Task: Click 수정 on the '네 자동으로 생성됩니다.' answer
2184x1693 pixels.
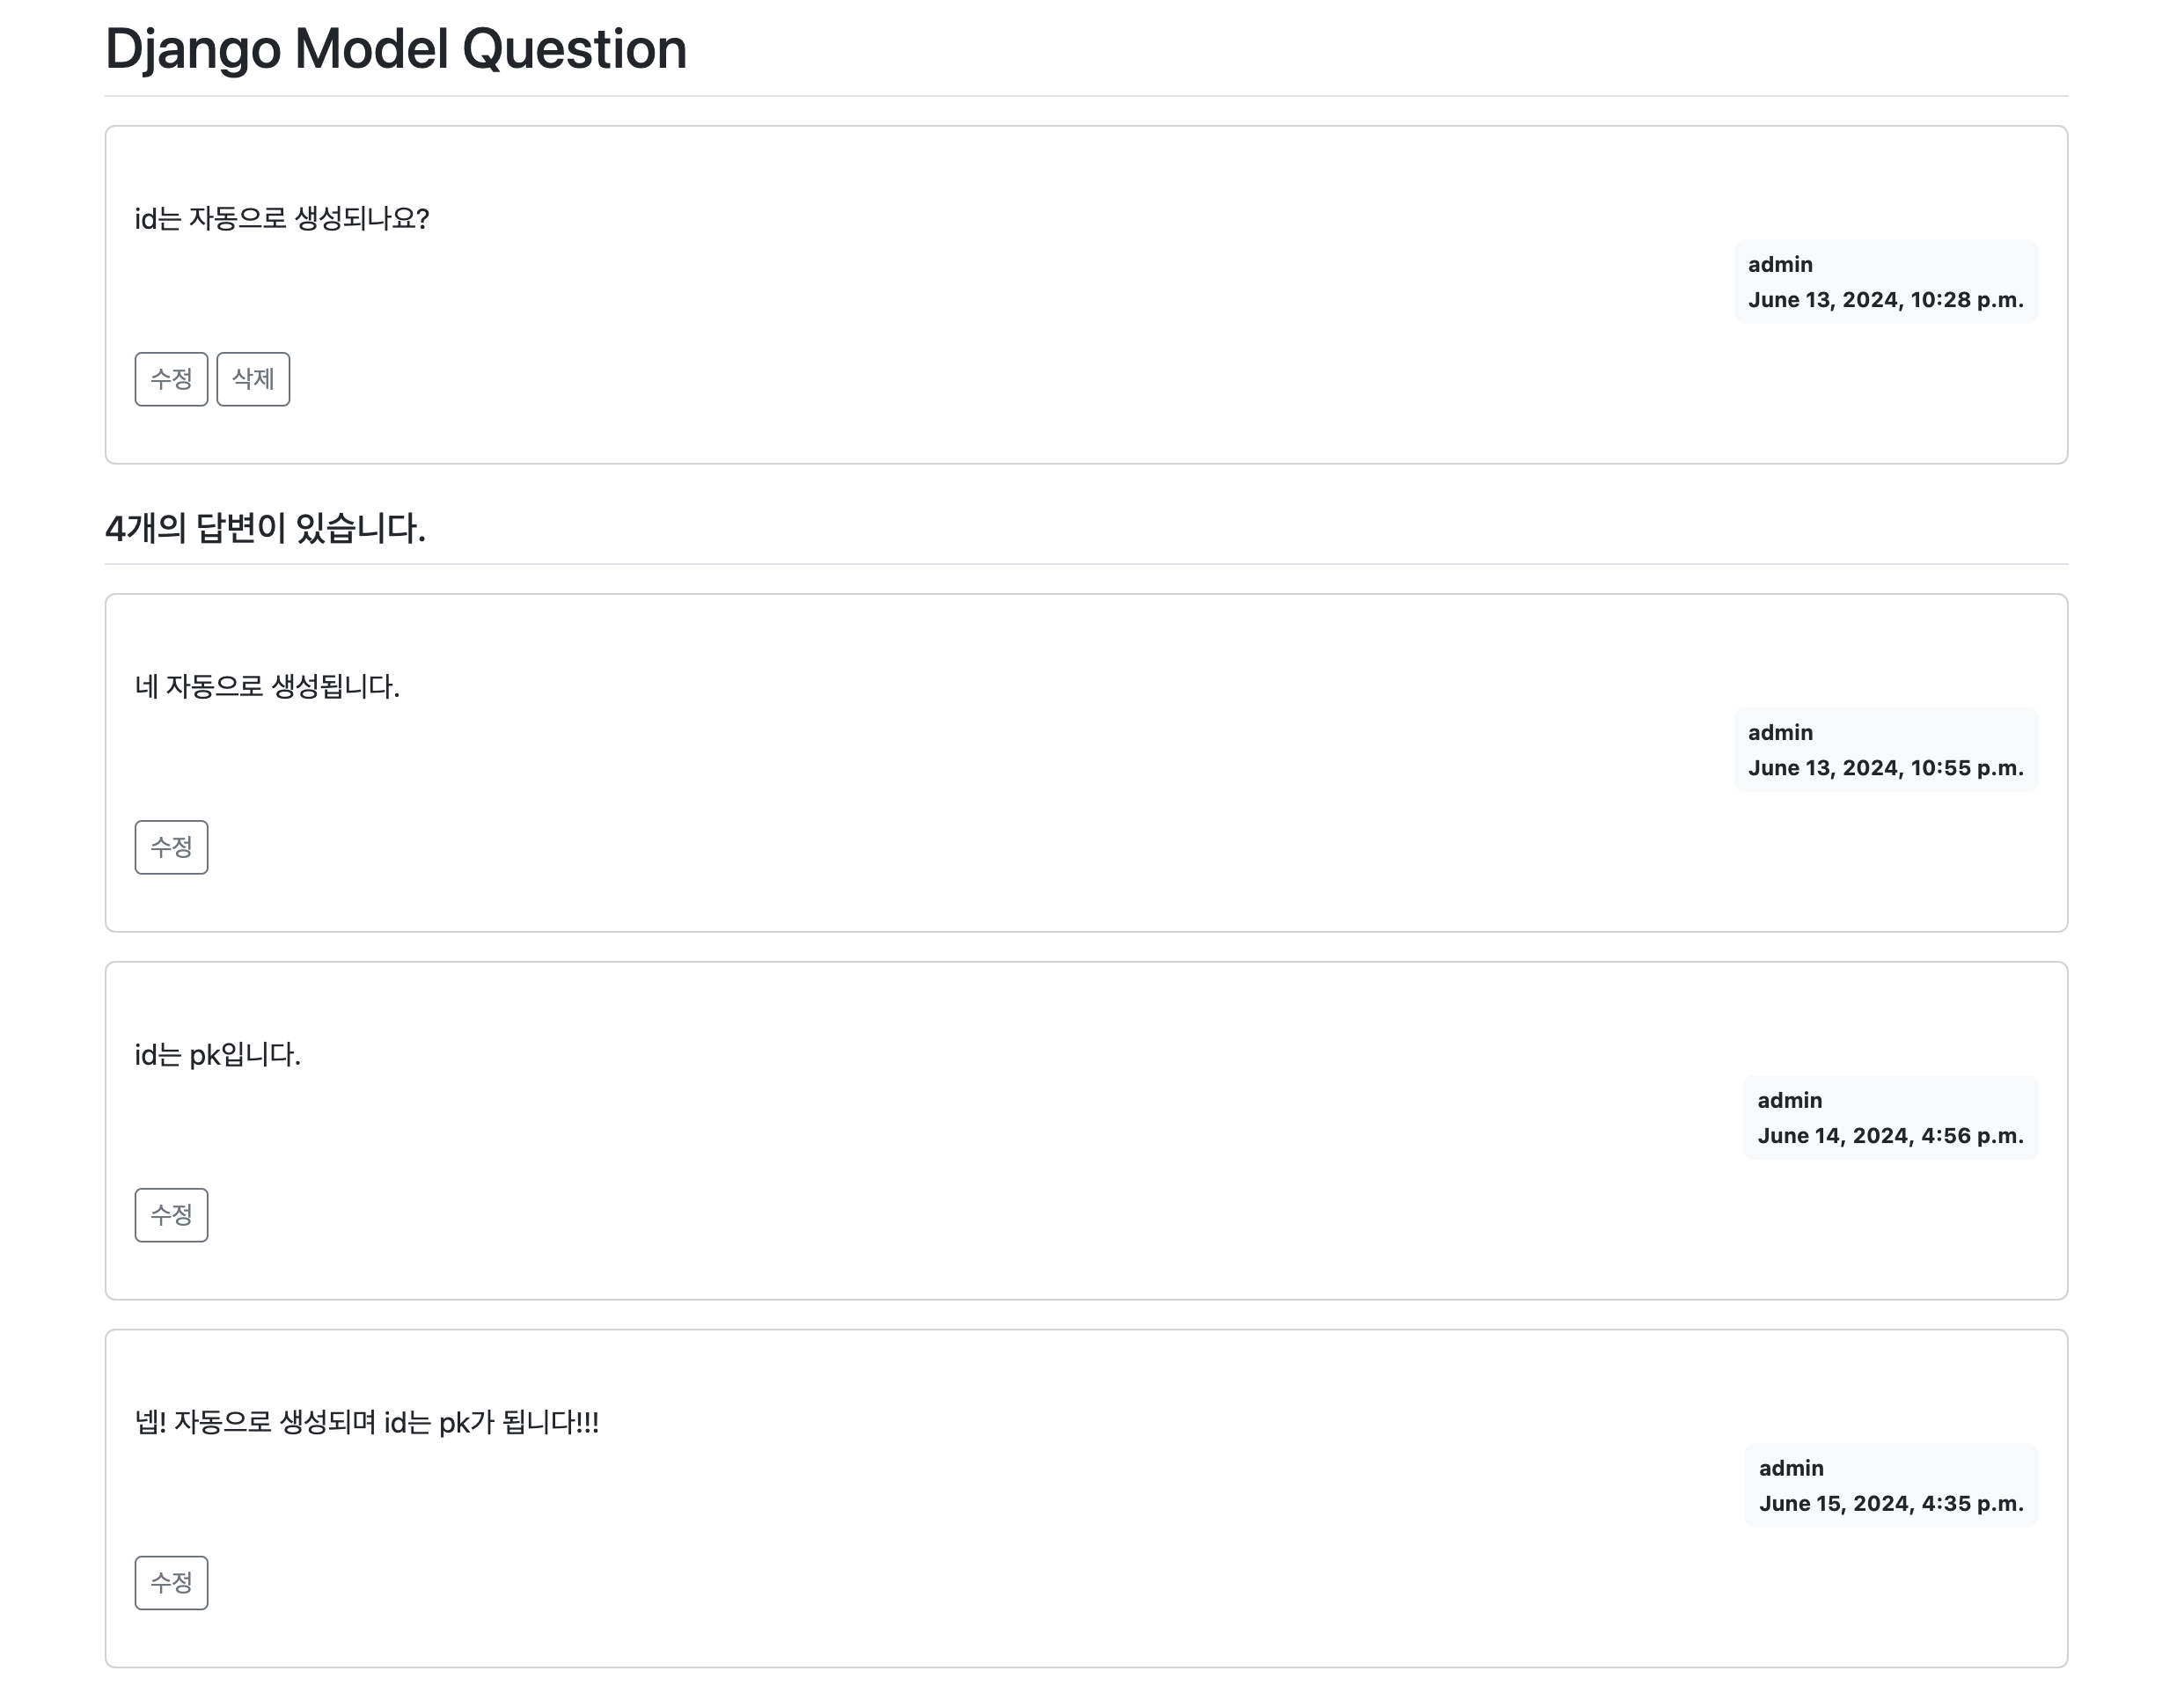Action: coord(171,847)
